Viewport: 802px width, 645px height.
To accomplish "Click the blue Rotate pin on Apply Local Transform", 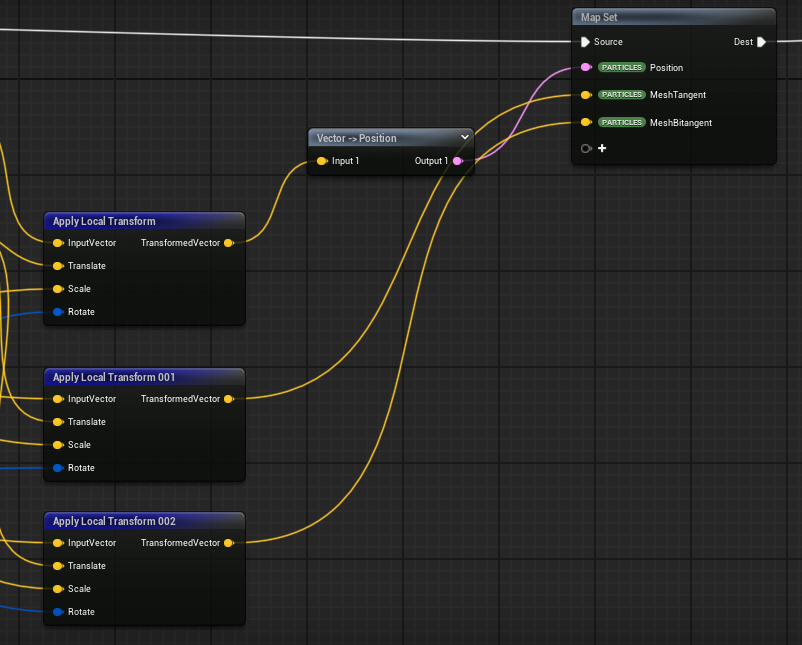I will (58, 312).
